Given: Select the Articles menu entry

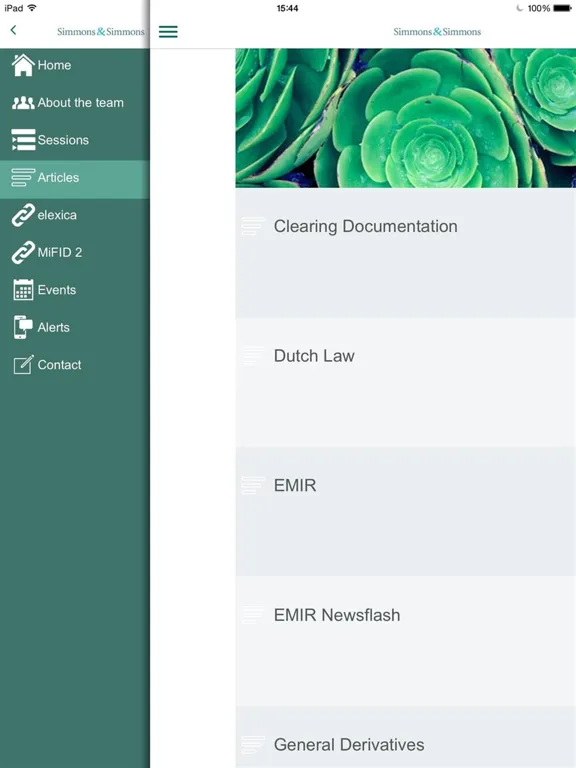Looking at the screenshot, I should (75, 179).
